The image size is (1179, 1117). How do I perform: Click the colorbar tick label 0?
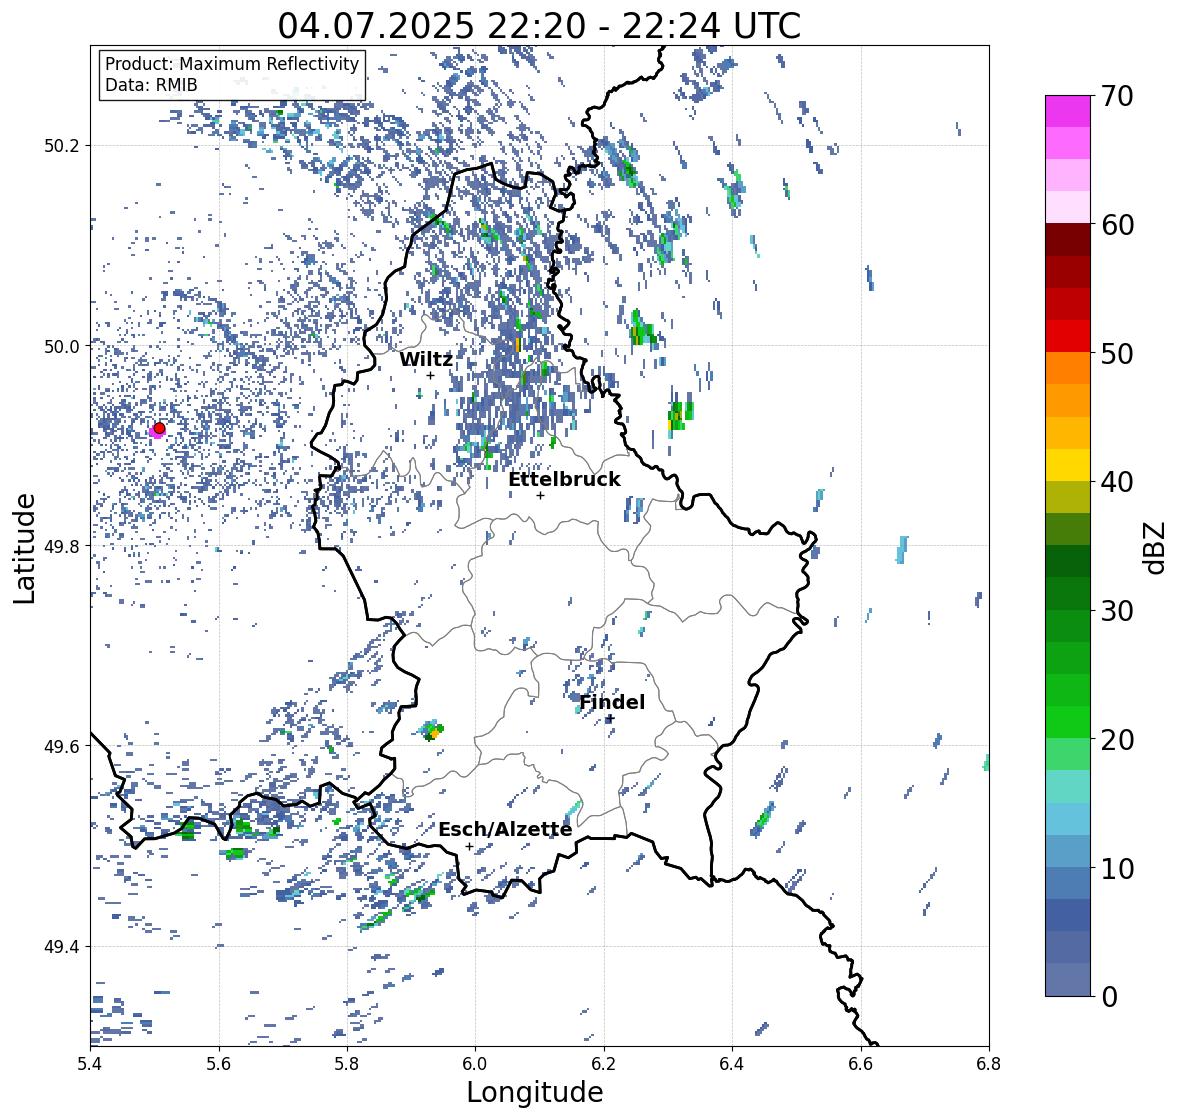tap(1109, 997)
